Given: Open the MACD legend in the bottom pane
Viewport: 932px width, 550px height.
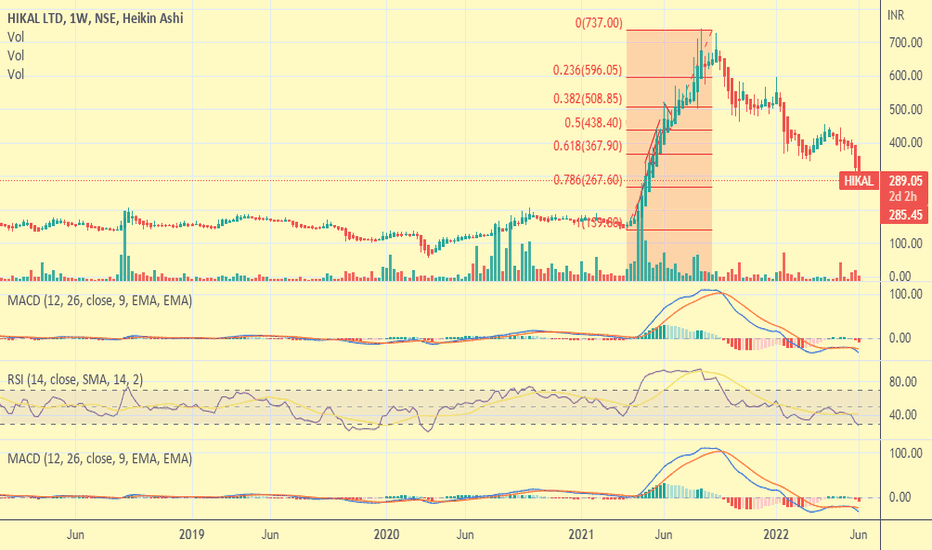Looking at the screenshot, I should (x=99, y=459).
